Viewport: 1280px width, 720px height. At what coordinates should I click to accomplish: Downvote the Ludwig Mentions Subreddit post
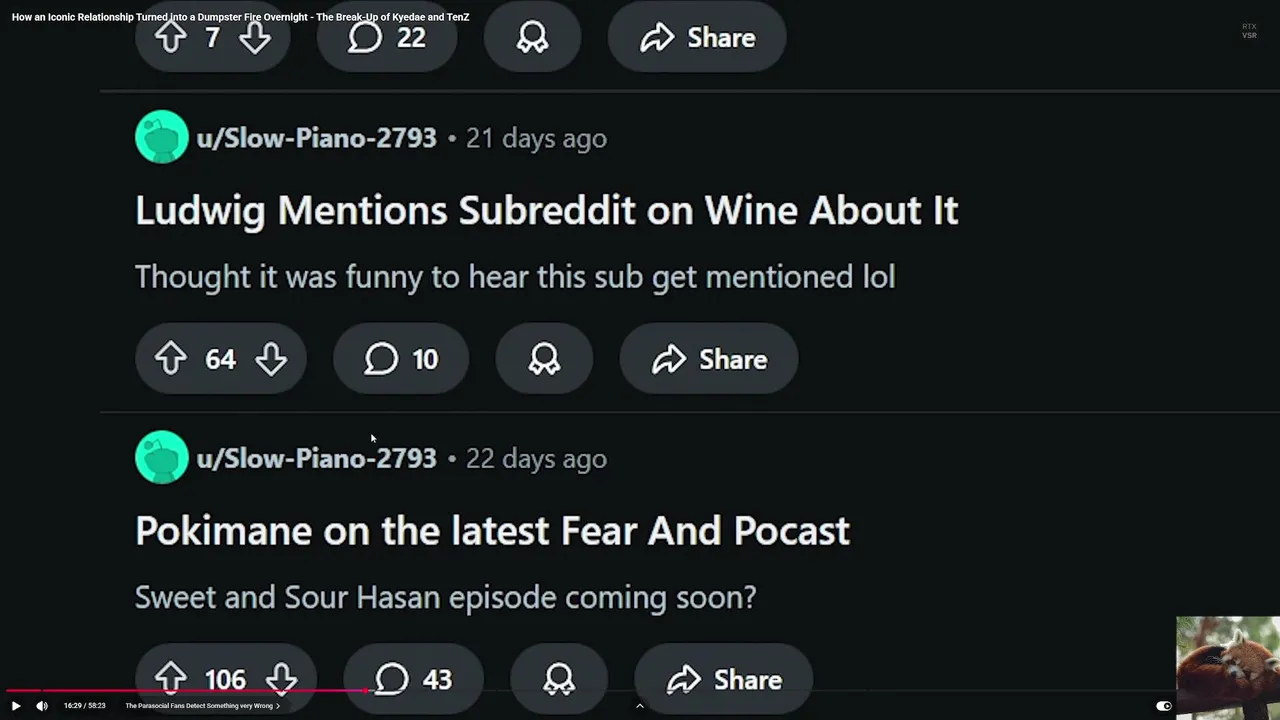271,359
